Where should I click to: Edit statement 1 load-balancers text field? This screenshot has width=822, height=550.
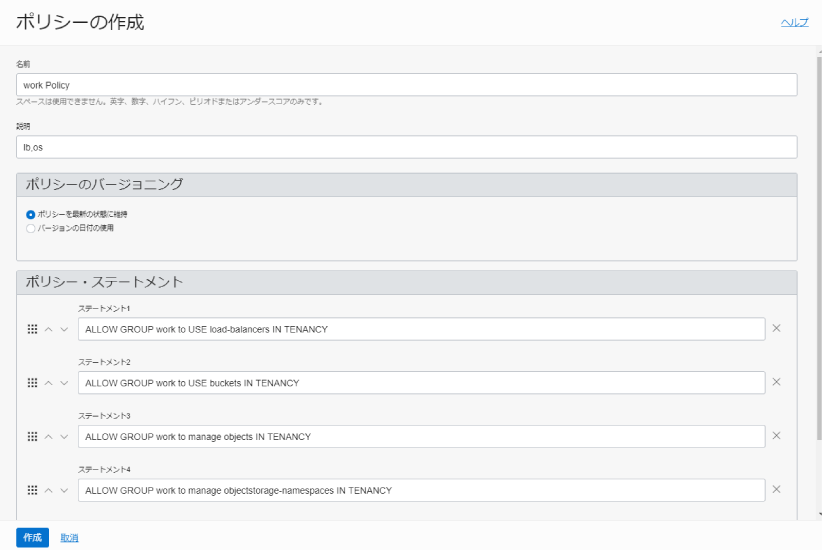pos(421,329)
